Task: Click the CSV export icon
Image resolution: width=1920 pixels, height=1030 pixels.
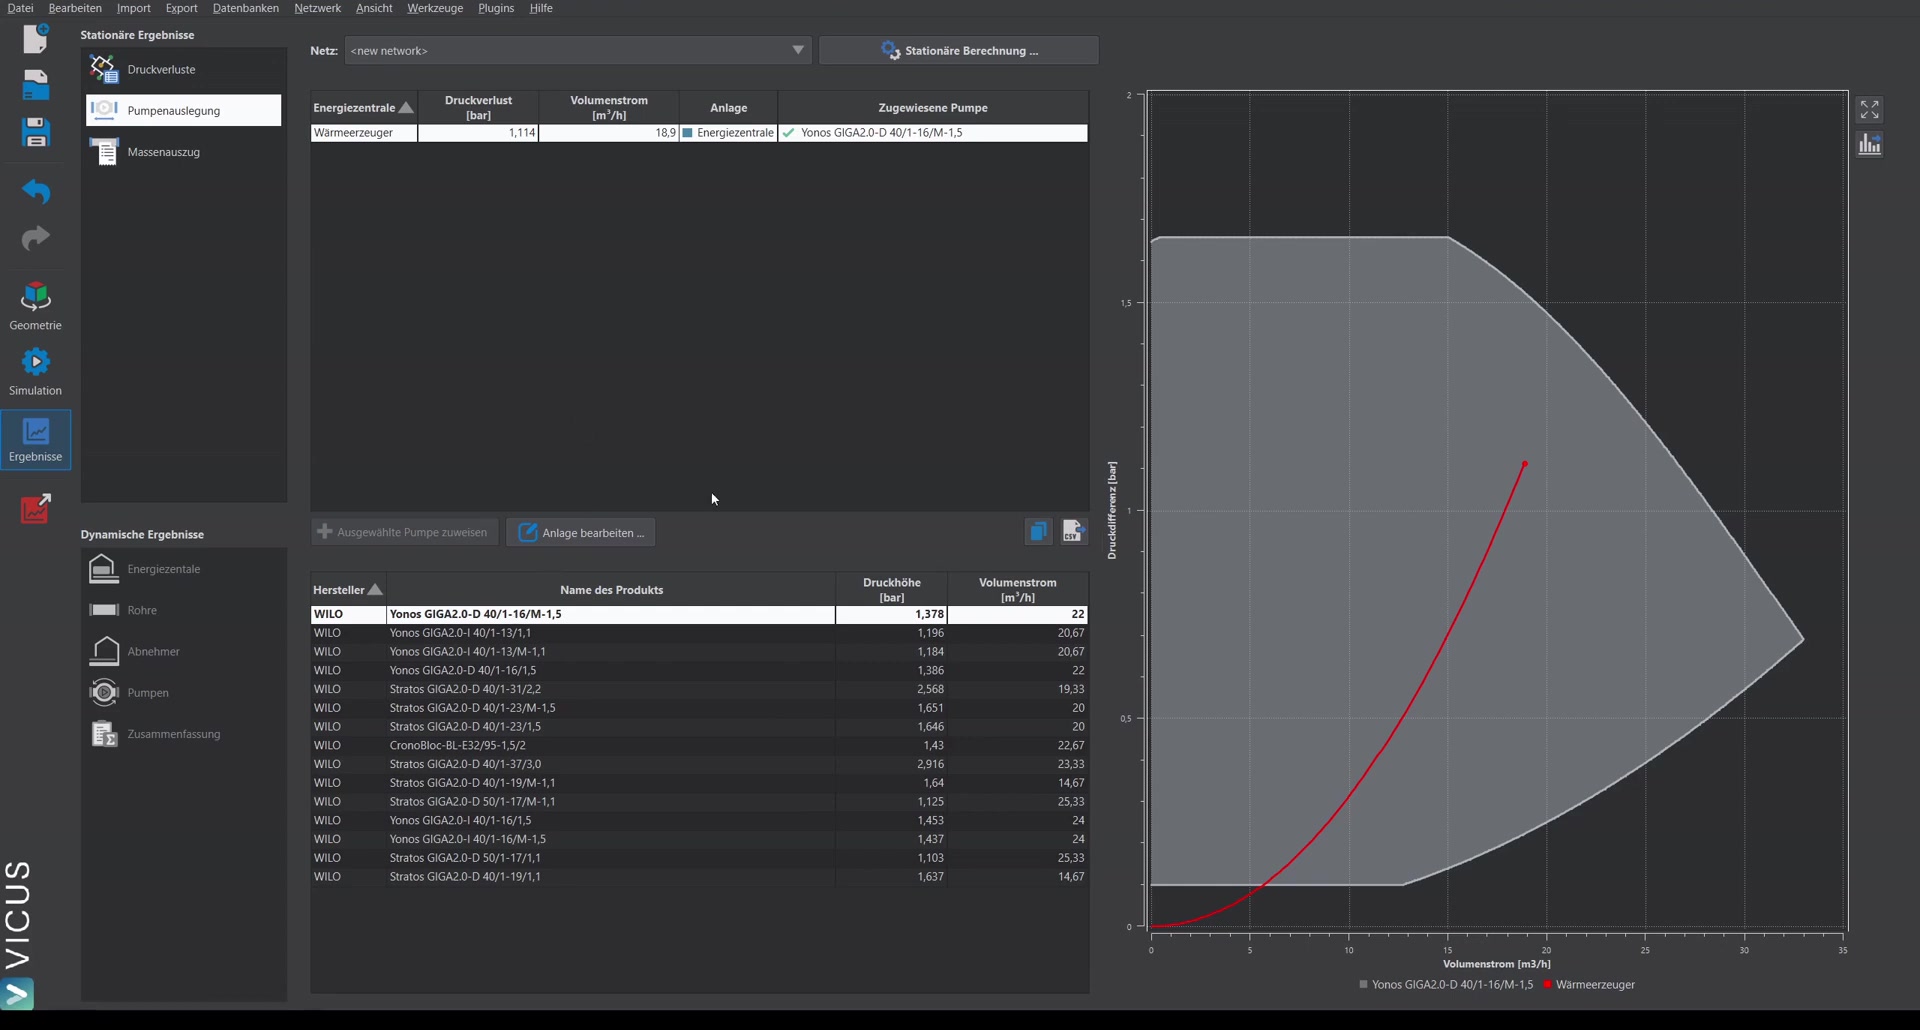Action: tap(1074, 532)
